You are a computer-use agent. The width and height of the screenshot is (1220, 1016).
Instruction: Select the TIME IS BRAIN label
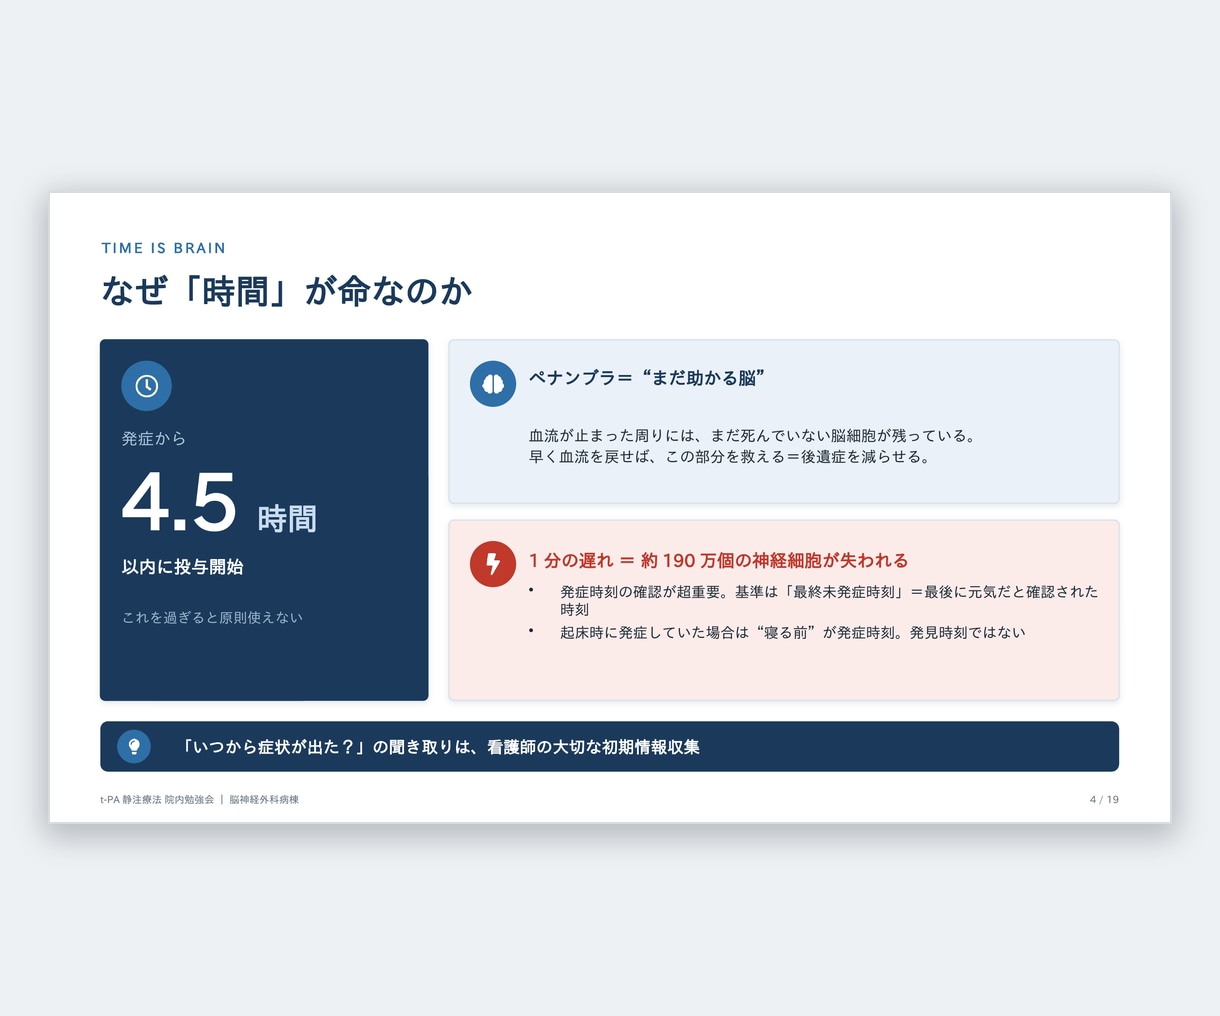pos(164,248)
